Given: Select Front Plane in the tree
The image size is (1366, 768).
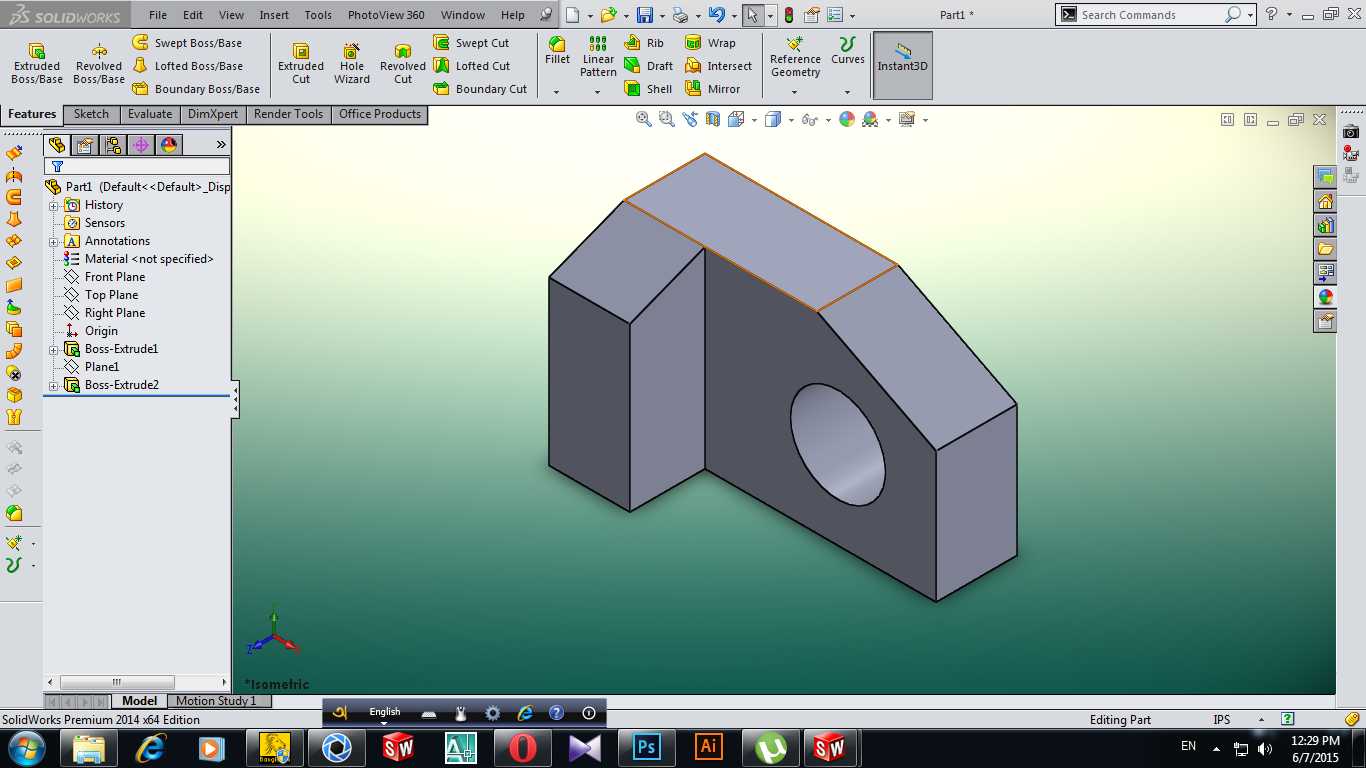Looking at the screenshot, I should 115,277.
